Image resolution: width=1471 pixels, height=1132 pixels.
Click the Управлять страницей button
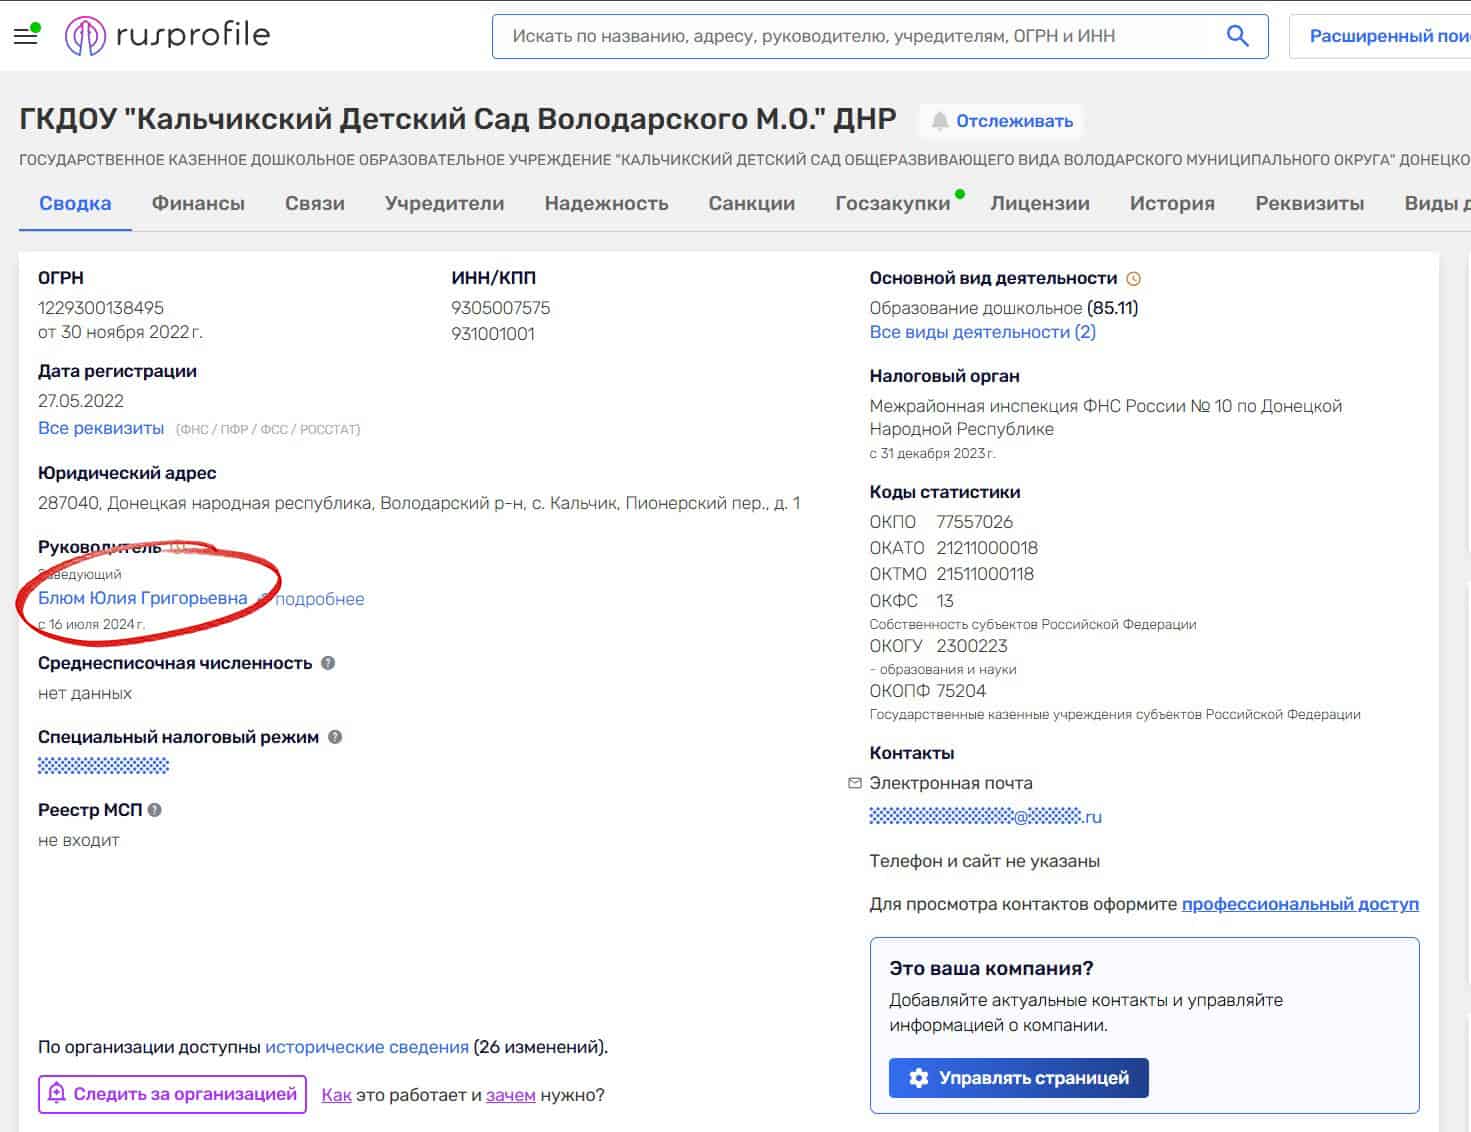(x=1018, y=1078)
